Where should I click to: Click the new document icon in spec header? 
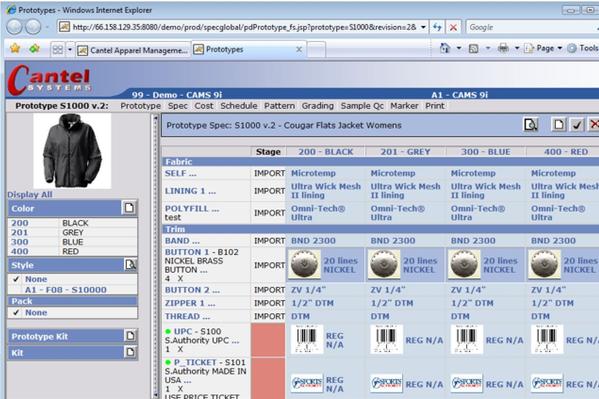pyautogui.click(x=559, y=125)
